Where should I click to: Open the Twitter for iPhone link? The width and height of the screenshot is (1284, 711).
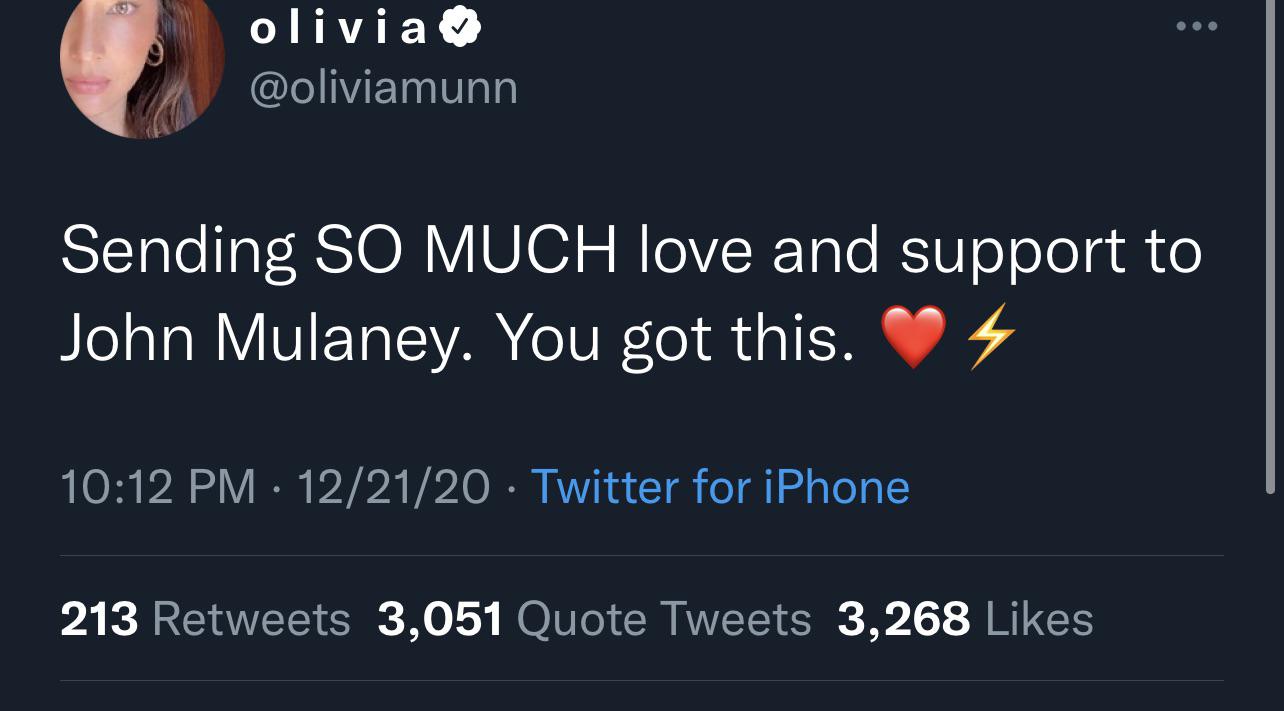[719, 487]
